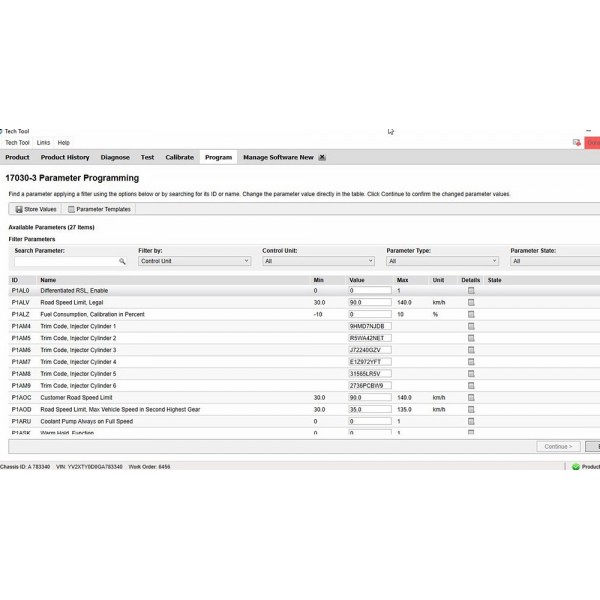
Task: Switch to the Product tab
Action: (x=17, y=157)
